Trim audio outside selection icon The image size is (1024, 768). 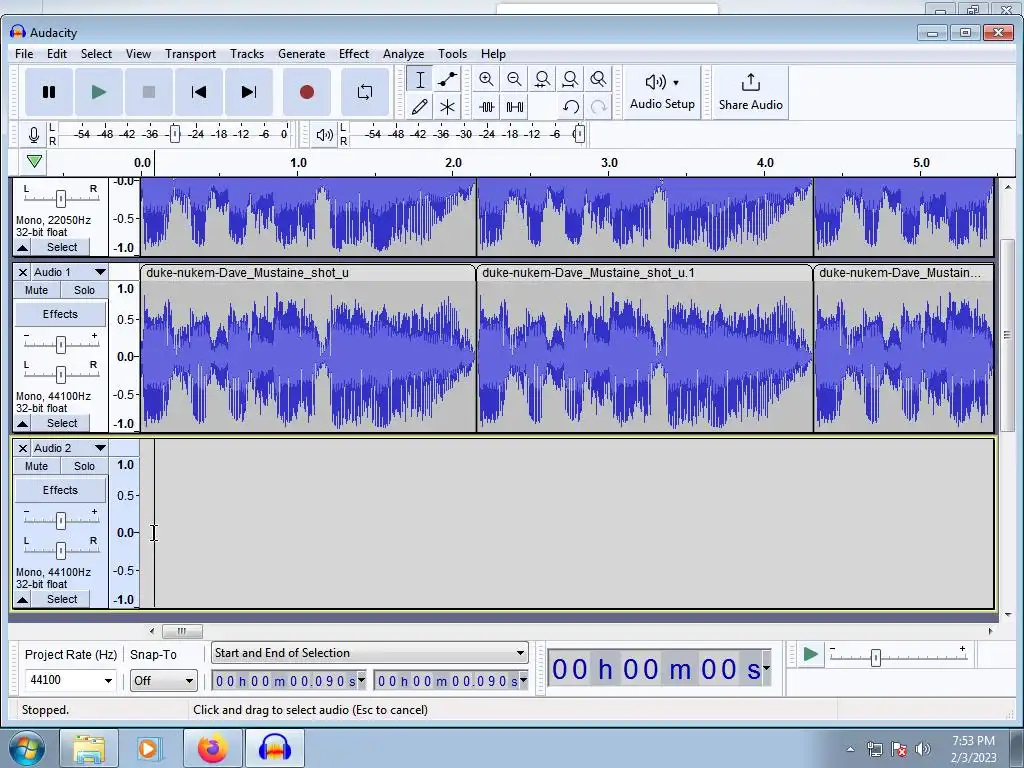tap(487, 106)
